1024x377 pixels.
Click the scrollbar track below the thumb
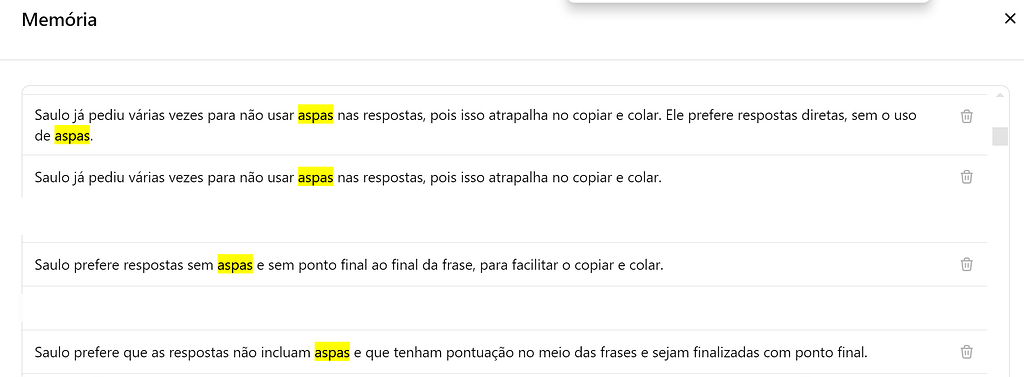[1000, 261]
